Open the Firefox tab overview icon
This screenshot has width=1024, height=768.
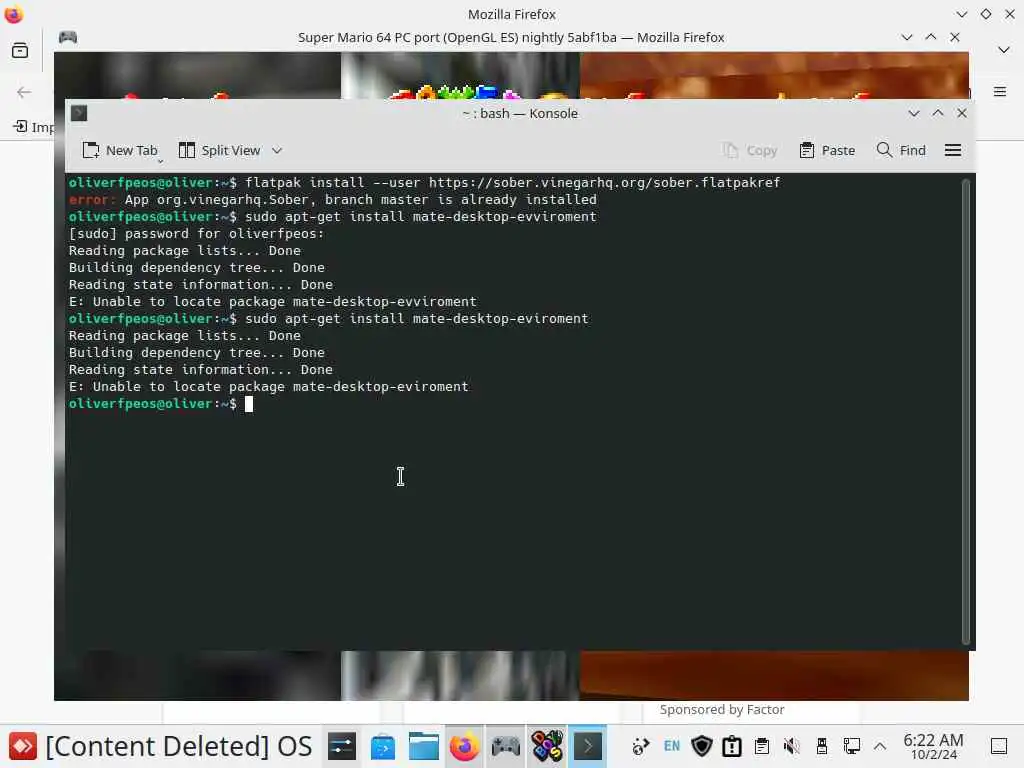click(20, 50)
